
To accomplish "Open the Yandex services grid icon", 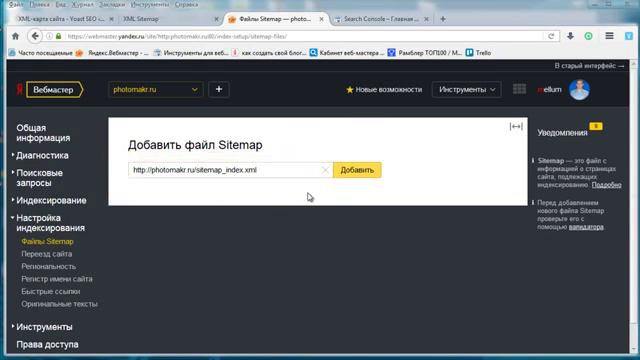I will (x=519, y=89).
